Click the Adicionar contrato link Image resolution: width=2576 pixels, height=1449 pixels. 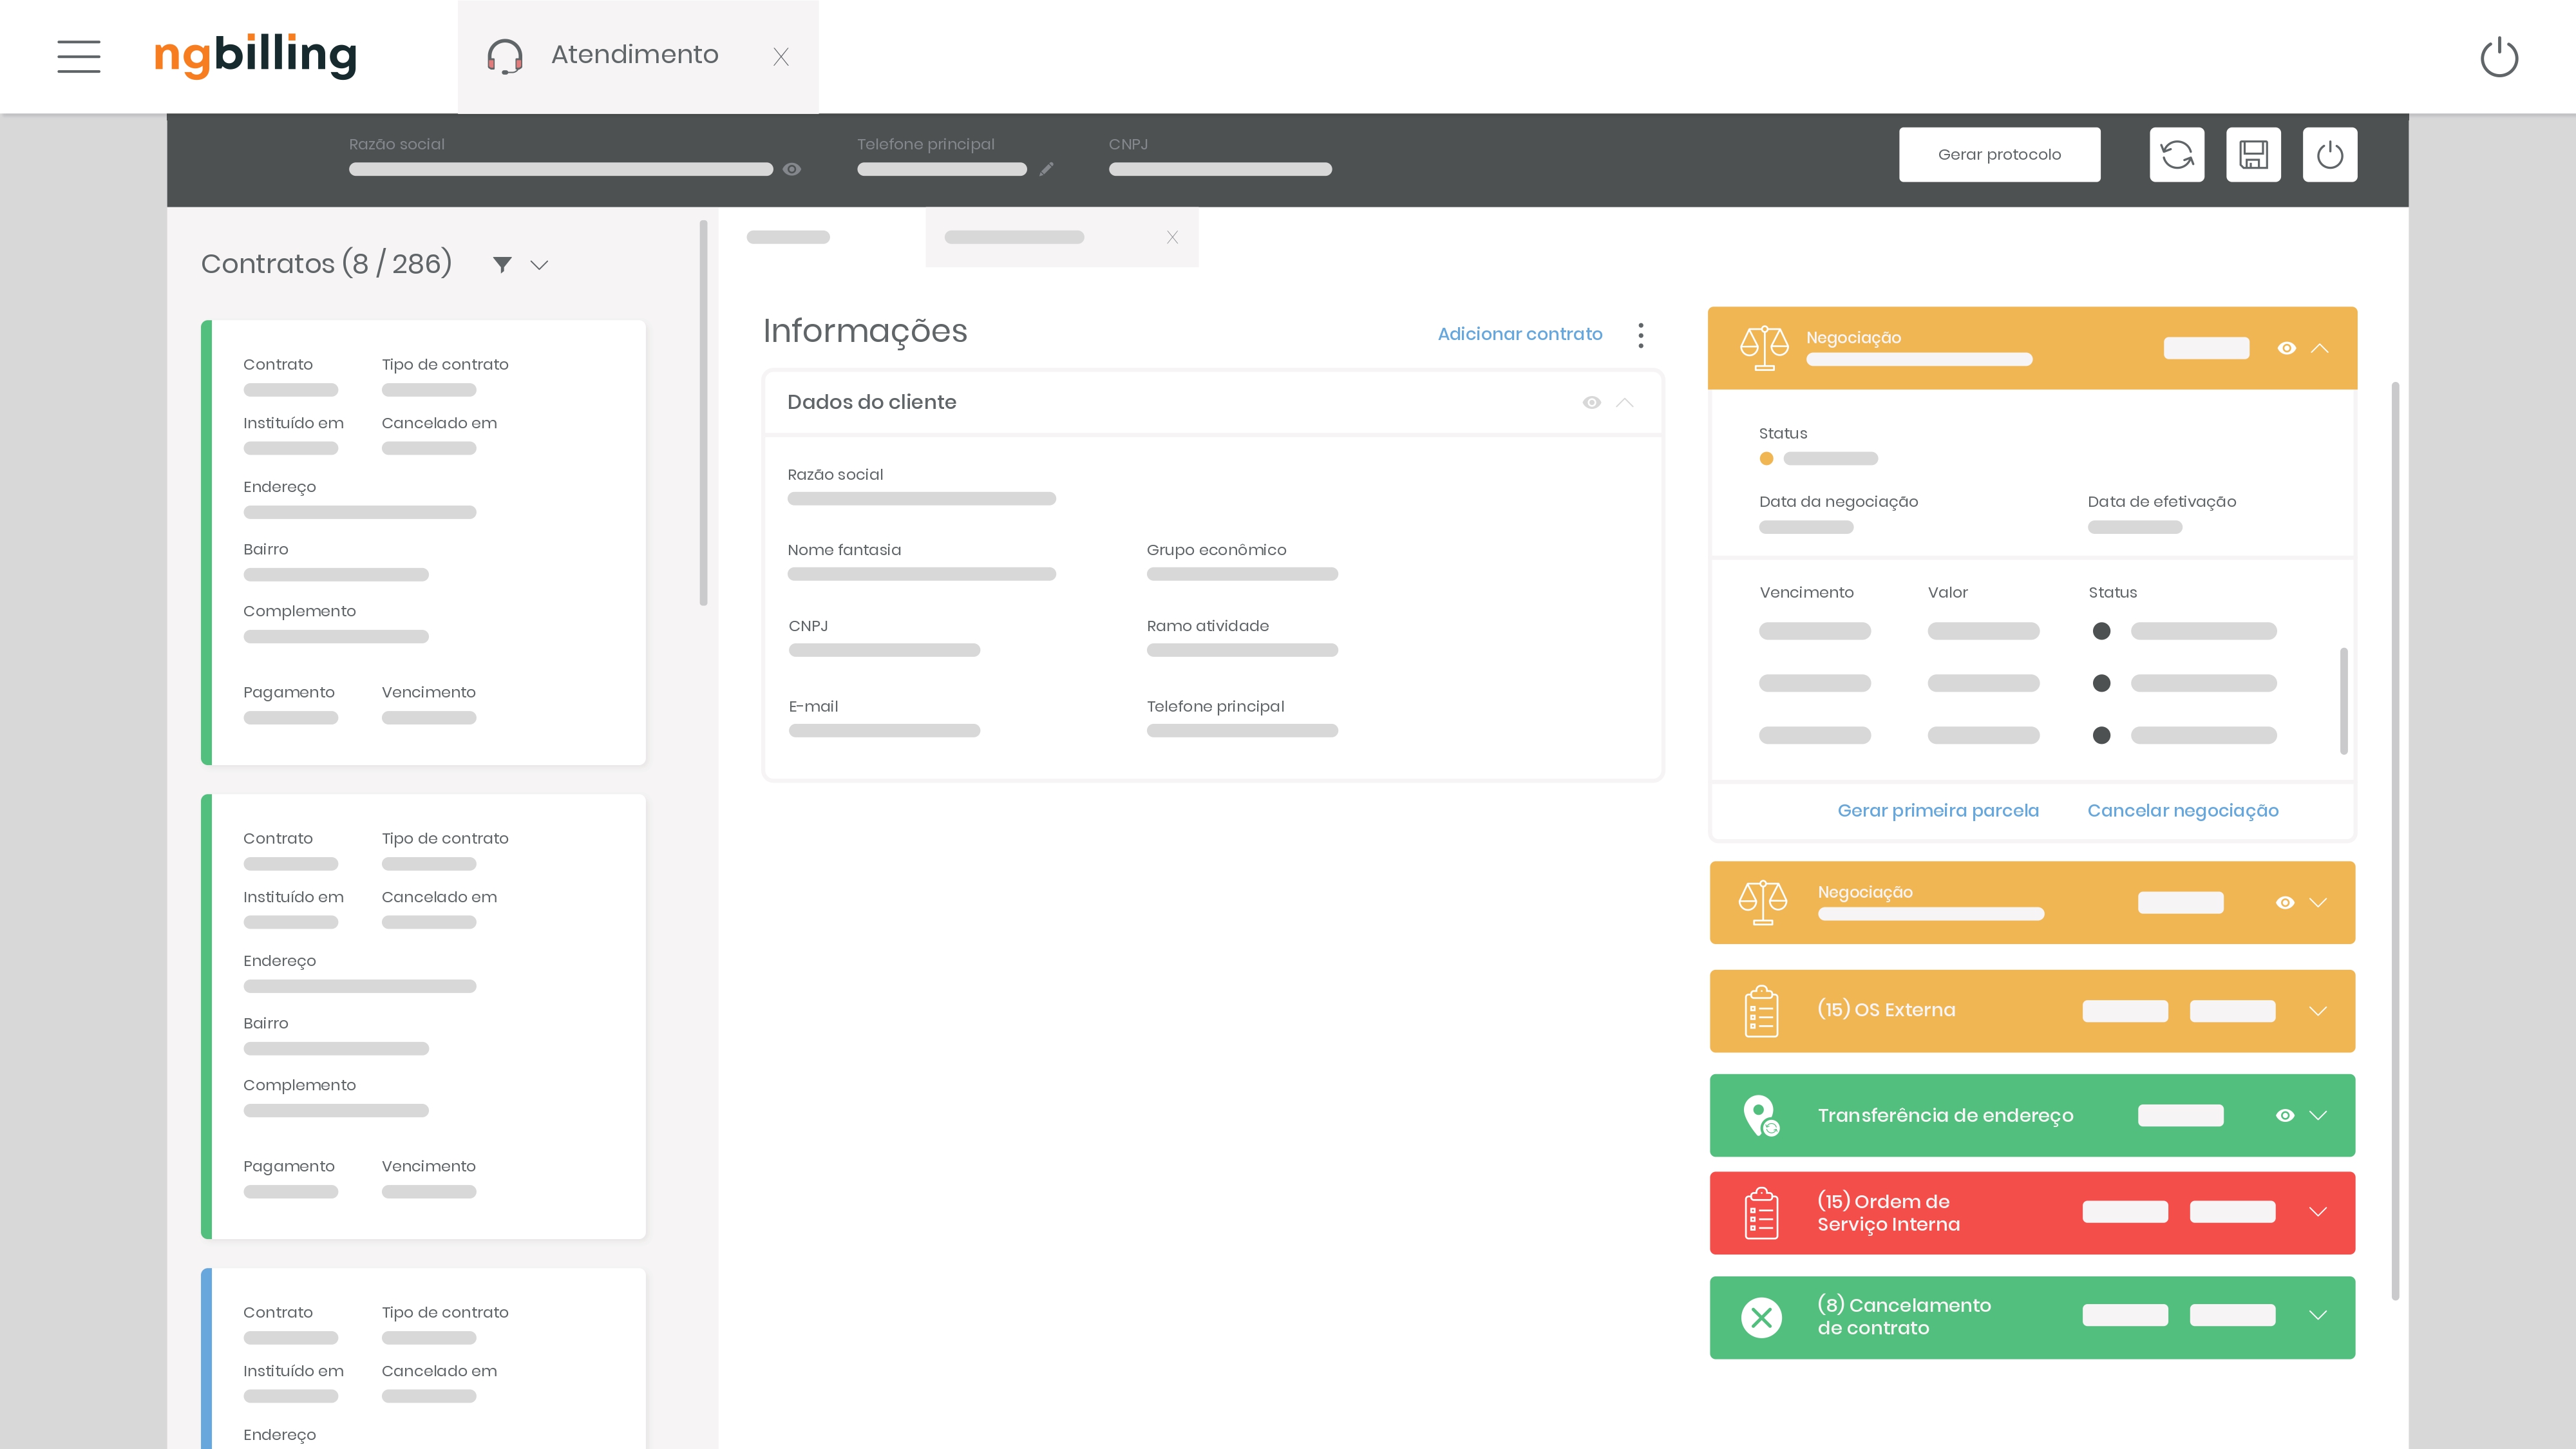tap(1520, 334)
